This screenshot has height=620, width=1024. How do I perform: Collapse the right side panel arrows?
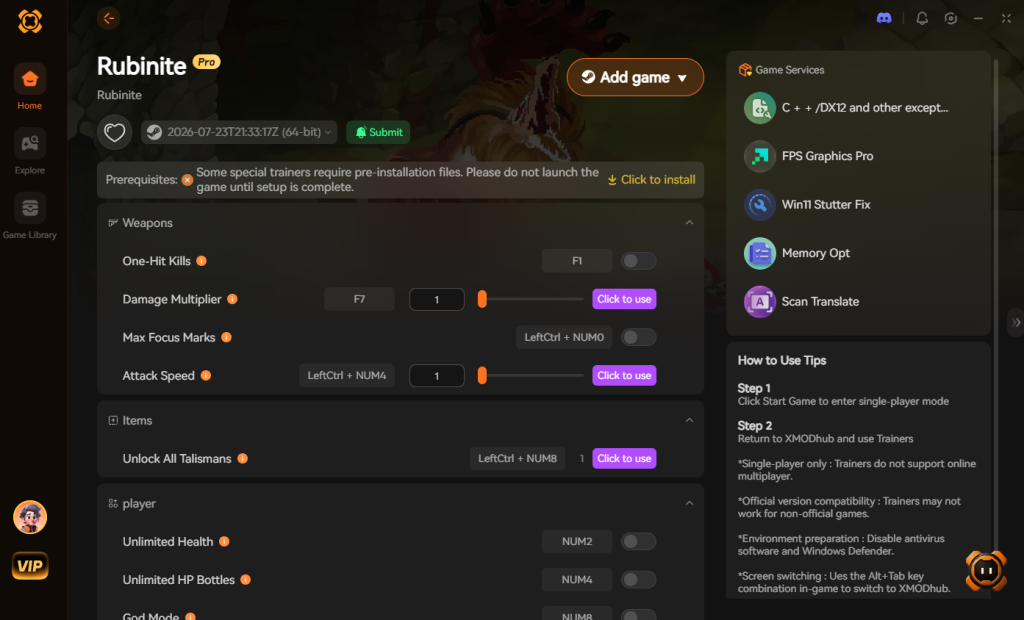click(x=1016, y=322)
